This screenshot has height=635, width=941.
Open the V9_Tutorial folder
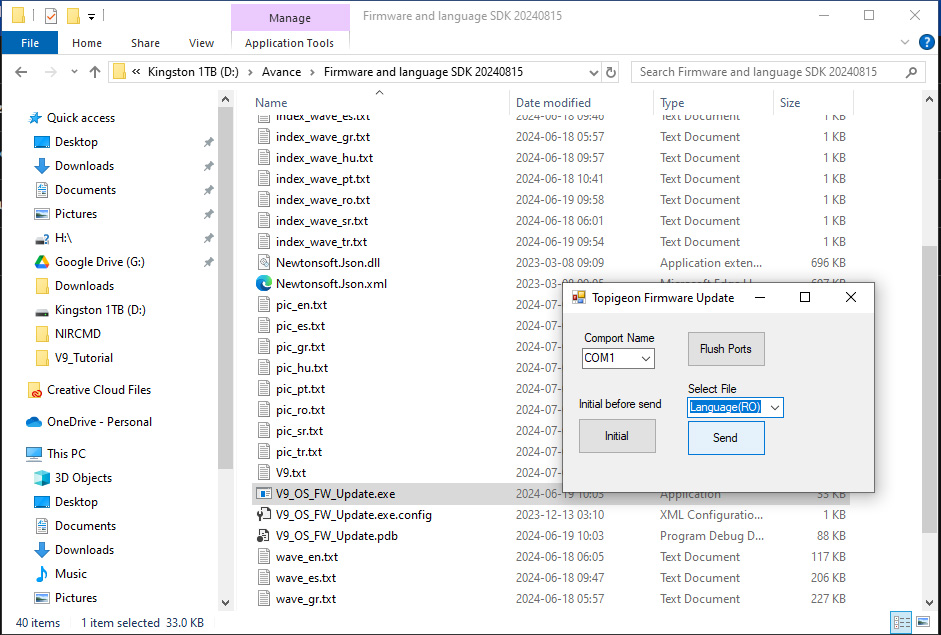83,358
